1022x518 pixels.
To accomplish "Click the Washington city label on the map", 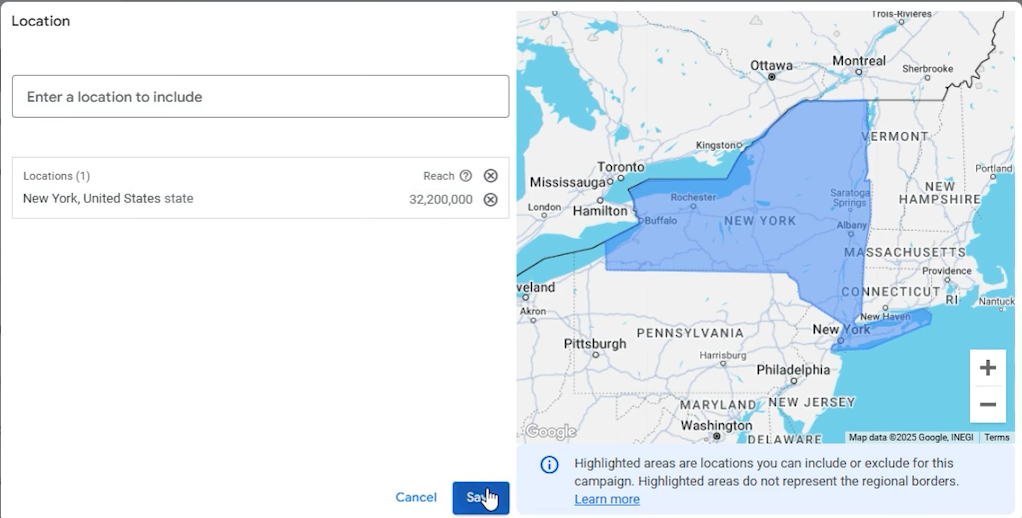I will click(716, 425).
